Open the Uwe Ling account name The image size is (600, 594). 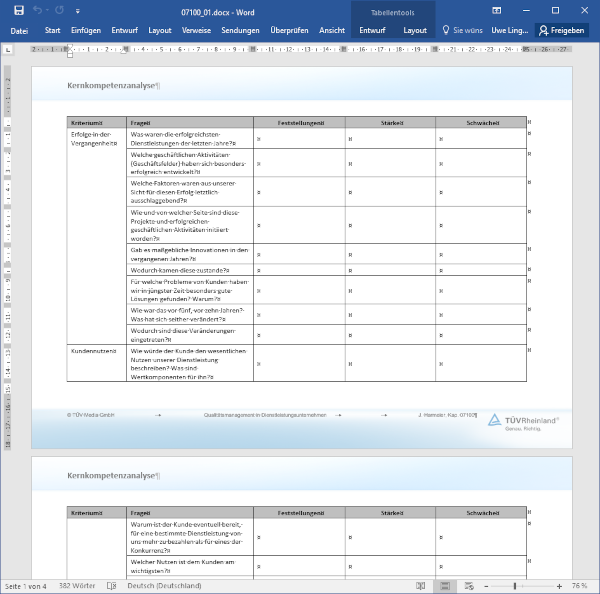[511, 31]
